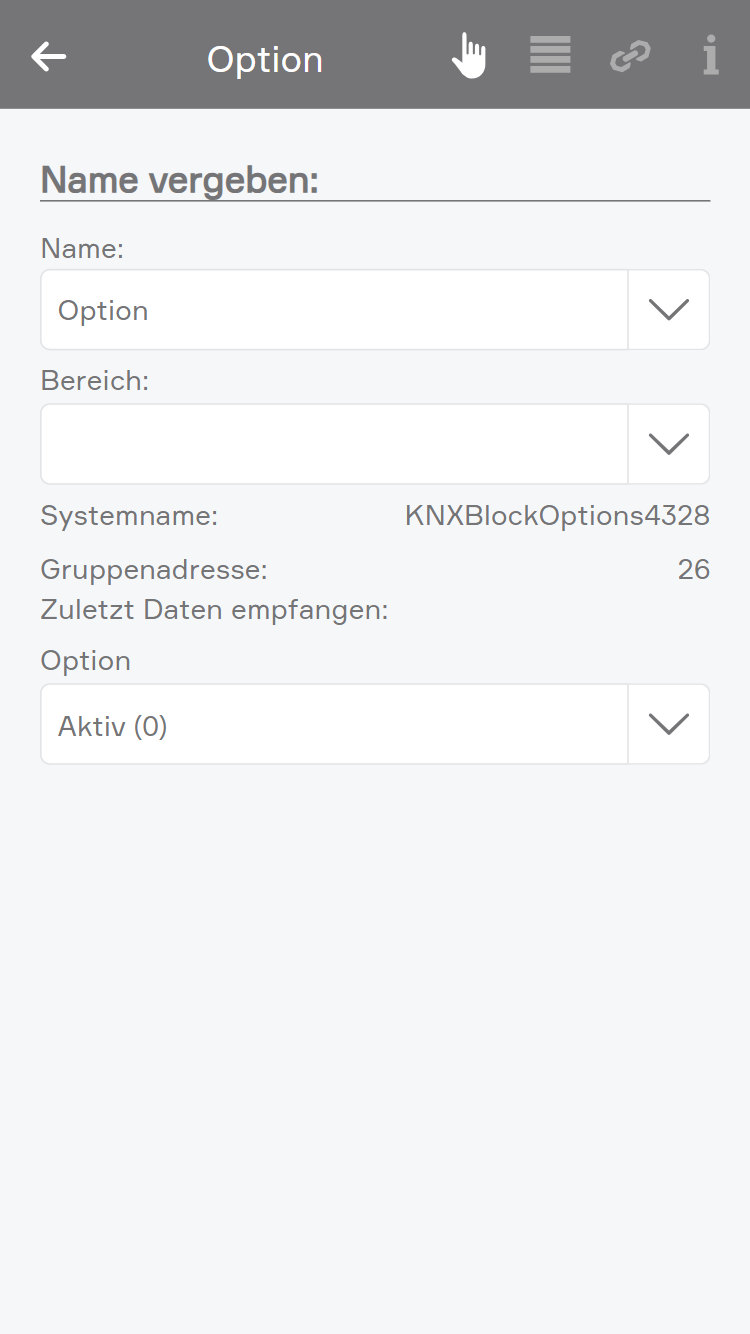Click the 'Option' title in the header
The image size is (750, 1334).
(x=265, y=60)
